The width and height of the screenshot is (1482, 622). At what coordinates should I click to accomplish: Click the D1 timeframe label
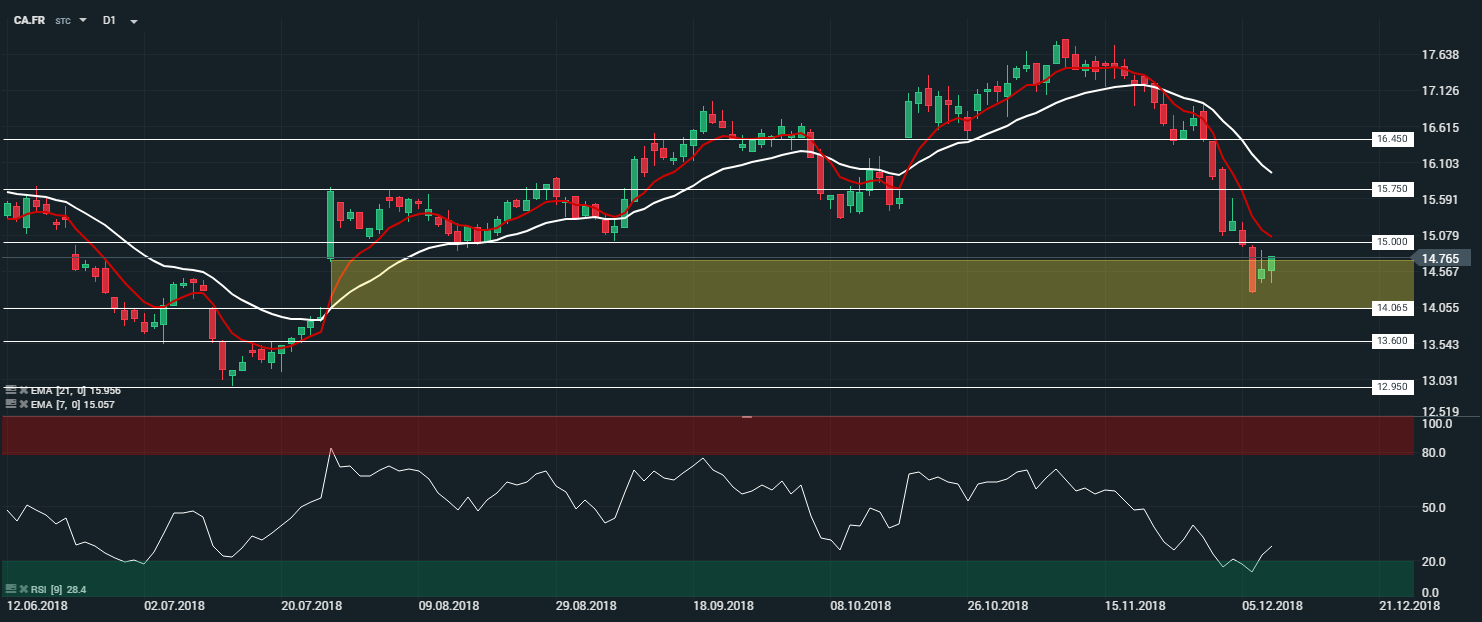[x=109, y=20]
